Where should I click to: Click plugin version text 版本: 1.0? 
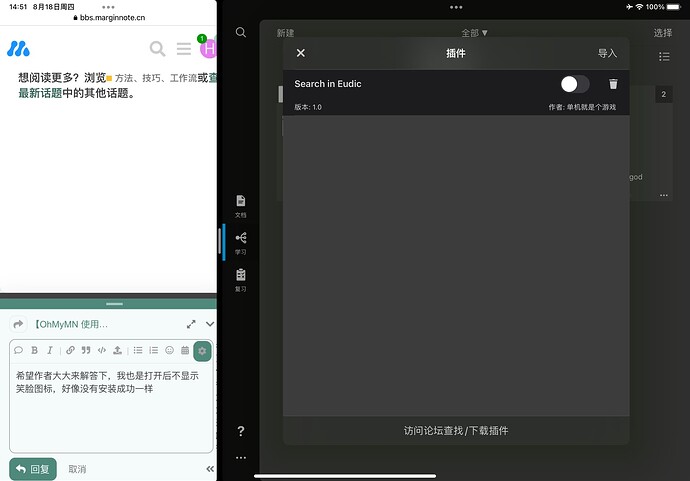[x=308, y=107]
